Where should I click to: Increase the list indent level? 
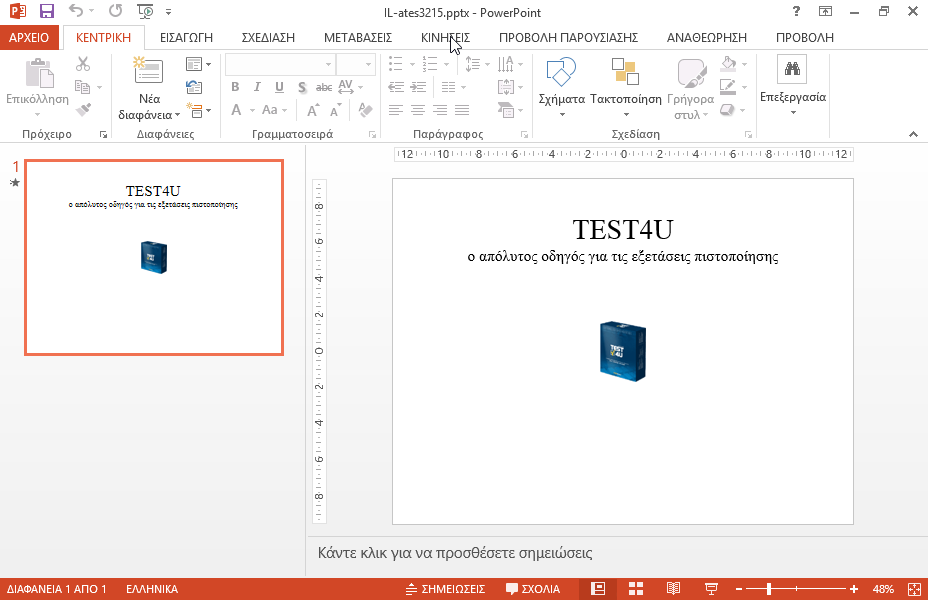pos(418,88)
